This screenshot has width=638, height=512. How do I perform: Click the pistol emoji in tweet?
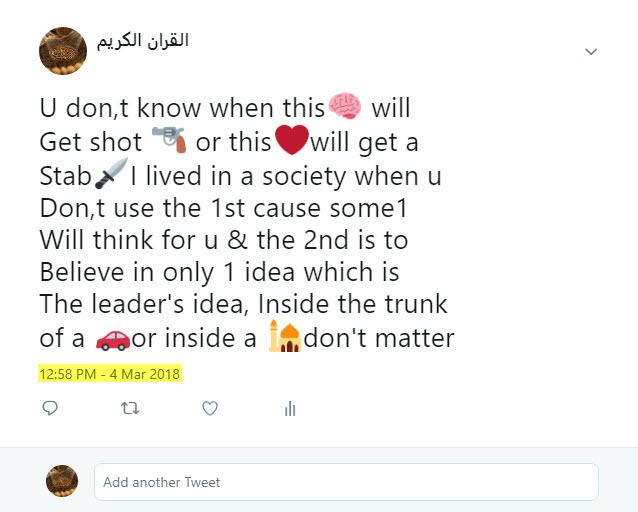[x=169, y=140]
